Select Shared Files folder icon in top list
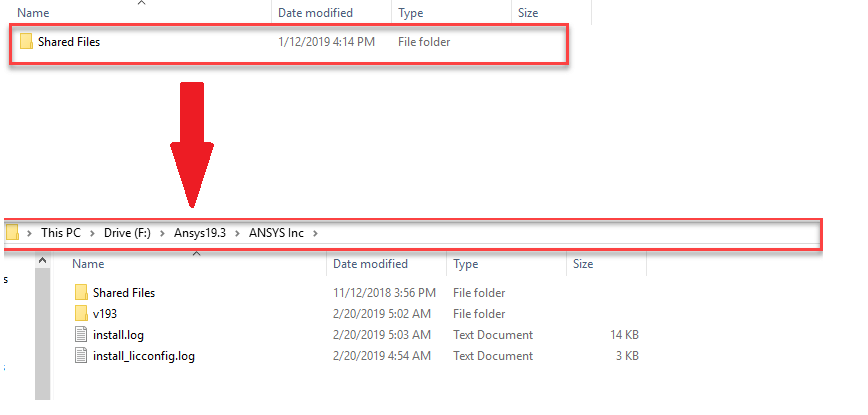 click(x=26, y=42)
